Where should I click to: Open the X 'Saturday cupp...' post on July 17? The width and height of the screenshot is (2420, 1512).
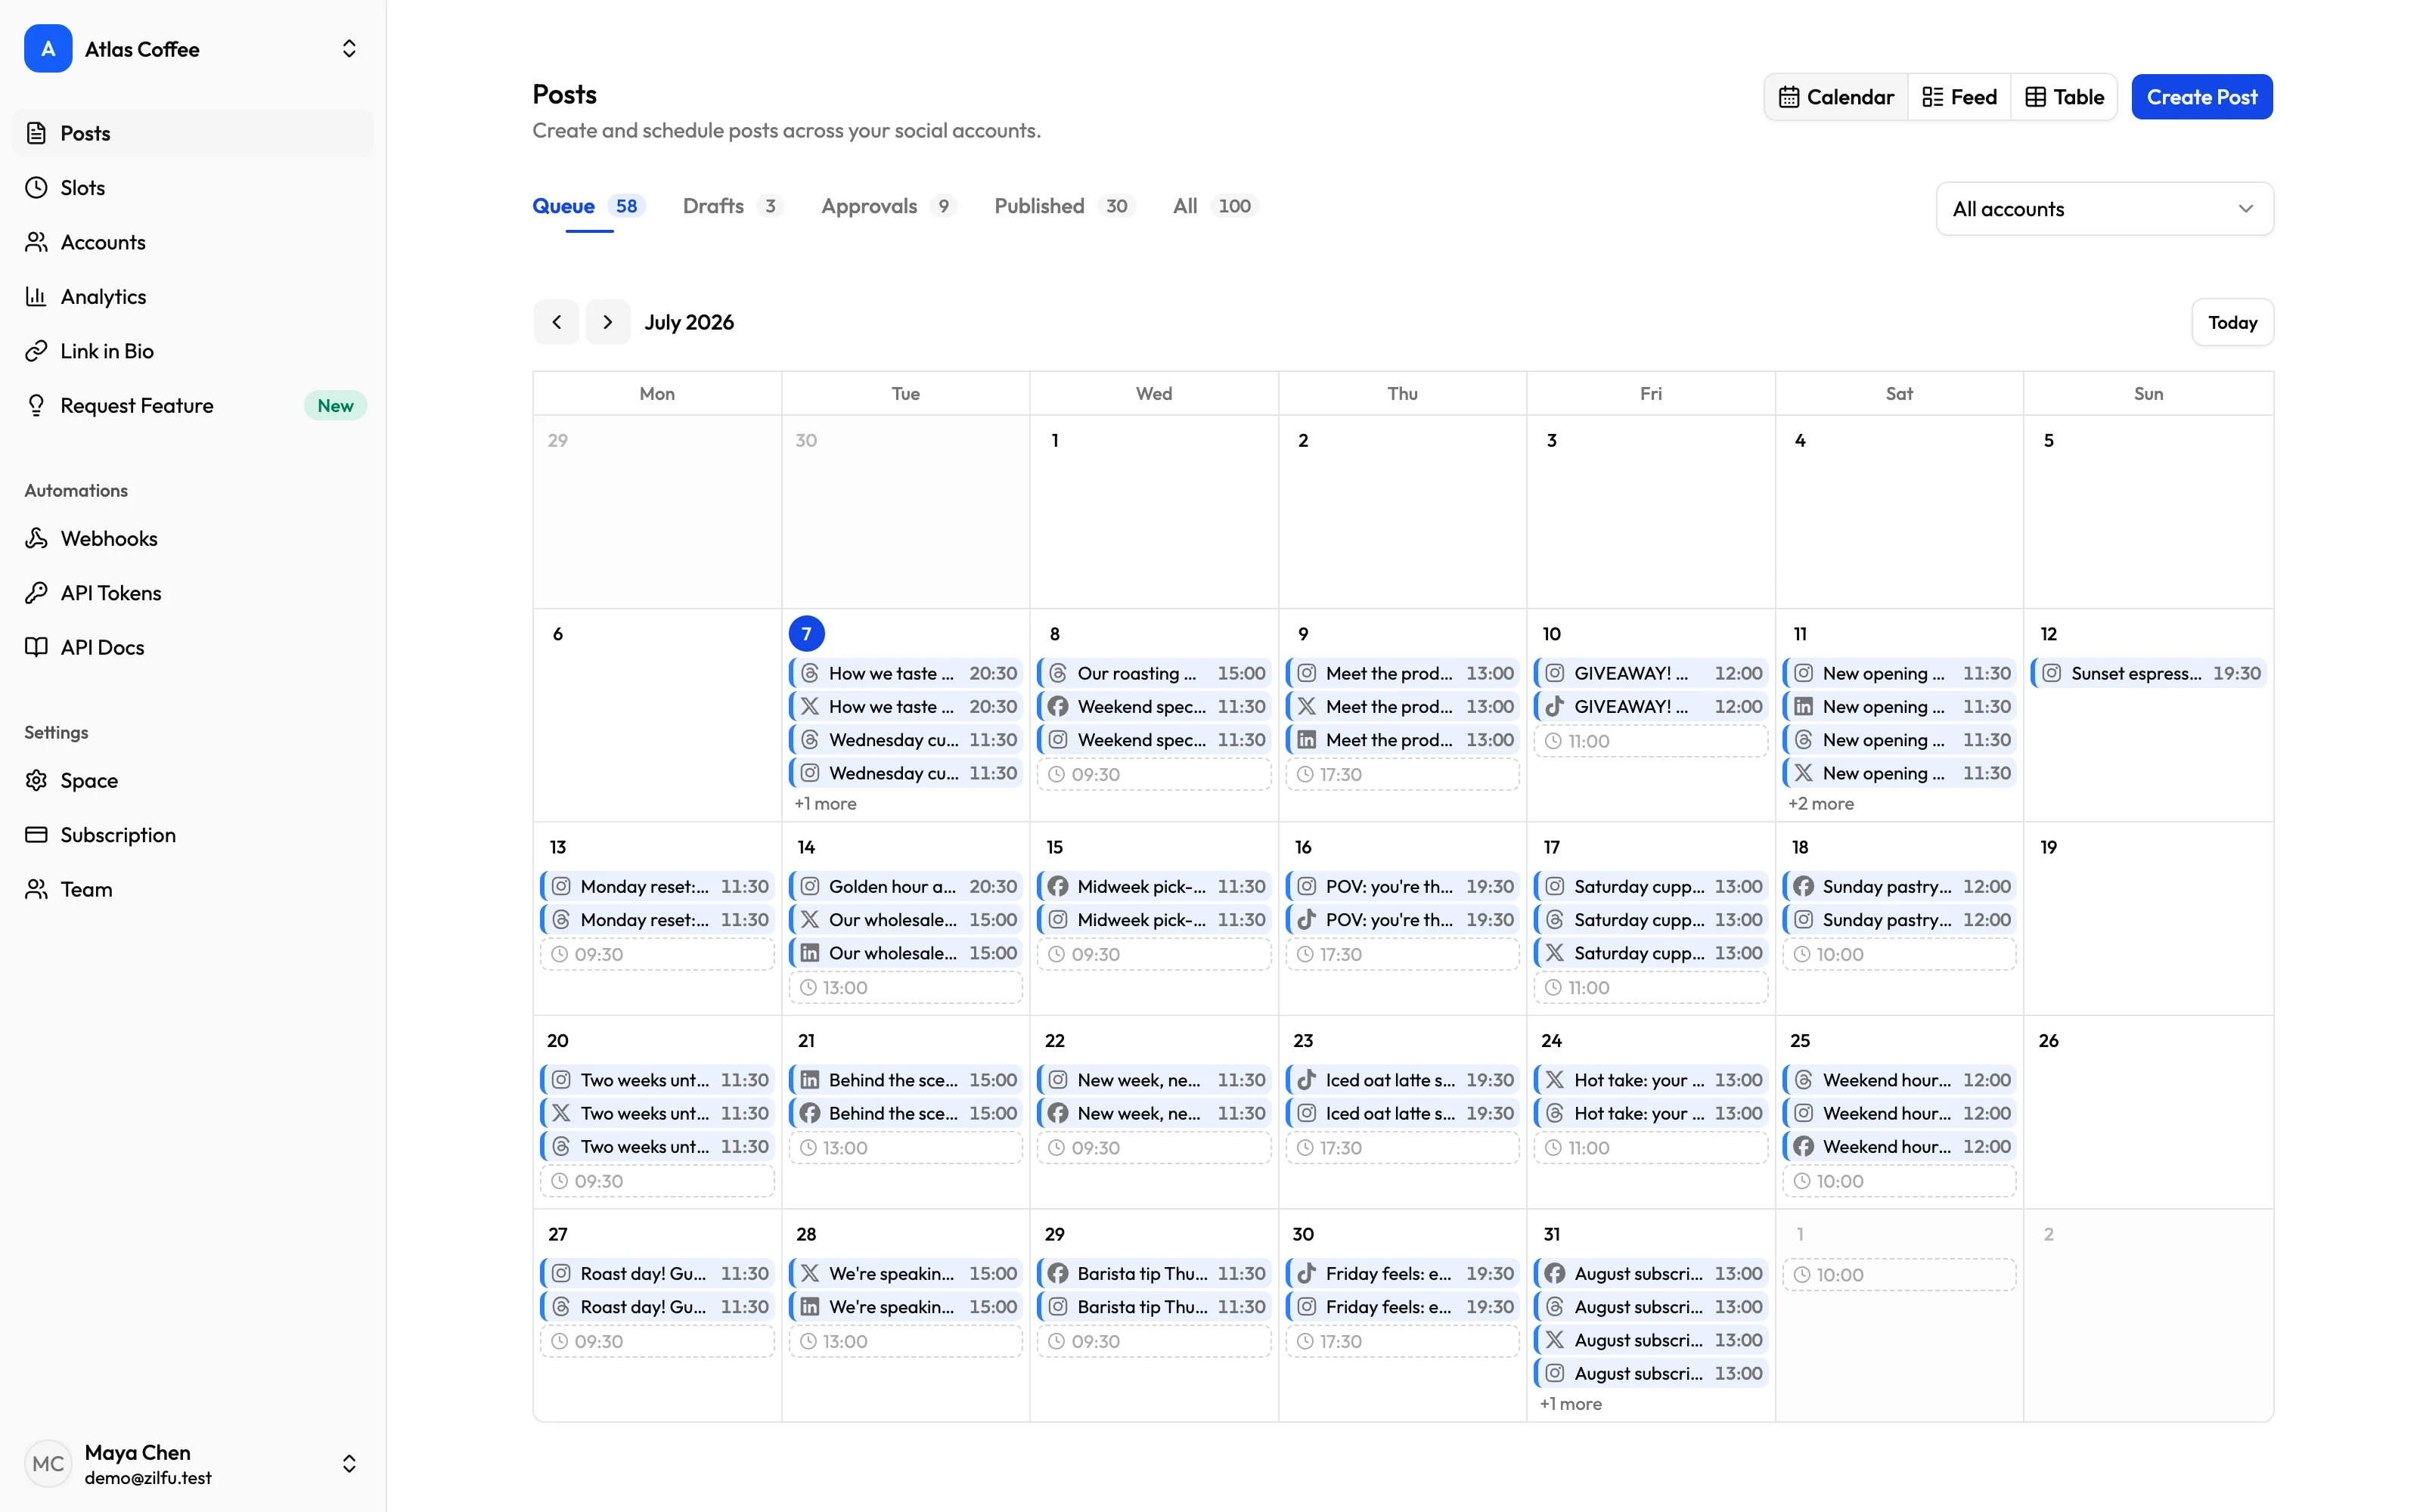(x=1651, y=953)
